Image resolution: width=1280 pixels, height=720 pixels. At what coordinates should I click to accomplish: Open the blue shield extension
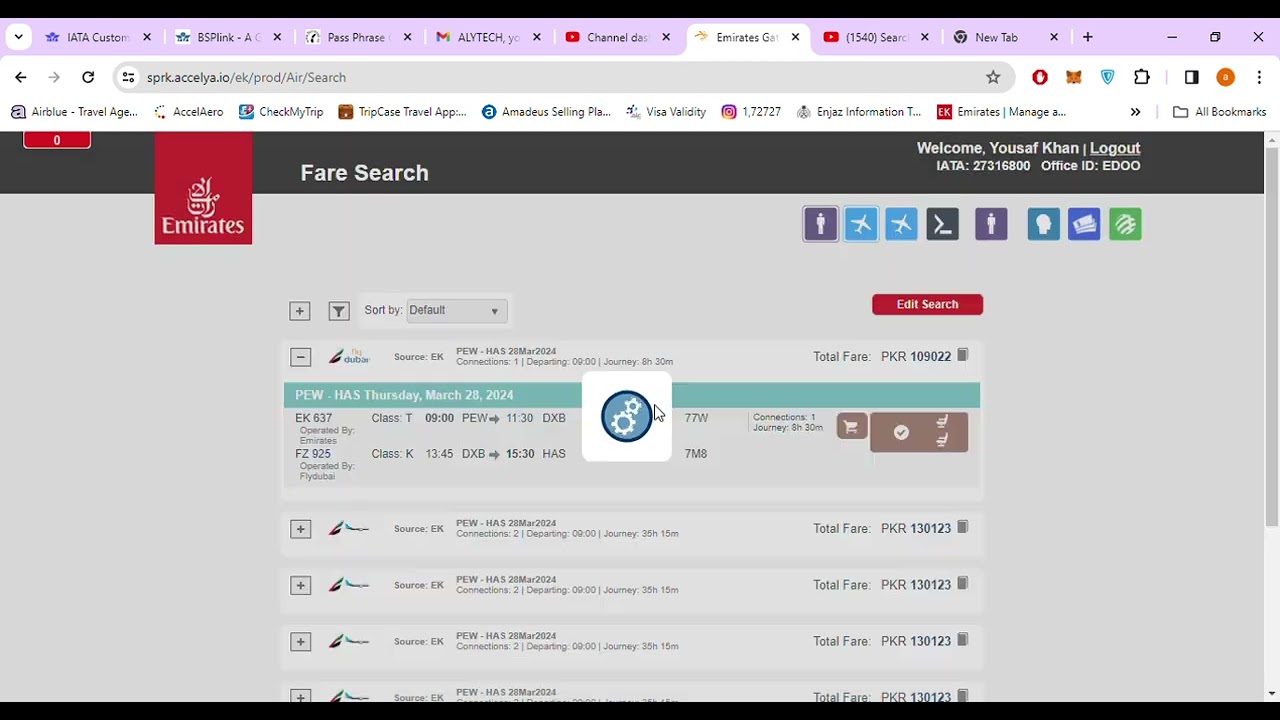[x=1107, y=77]
